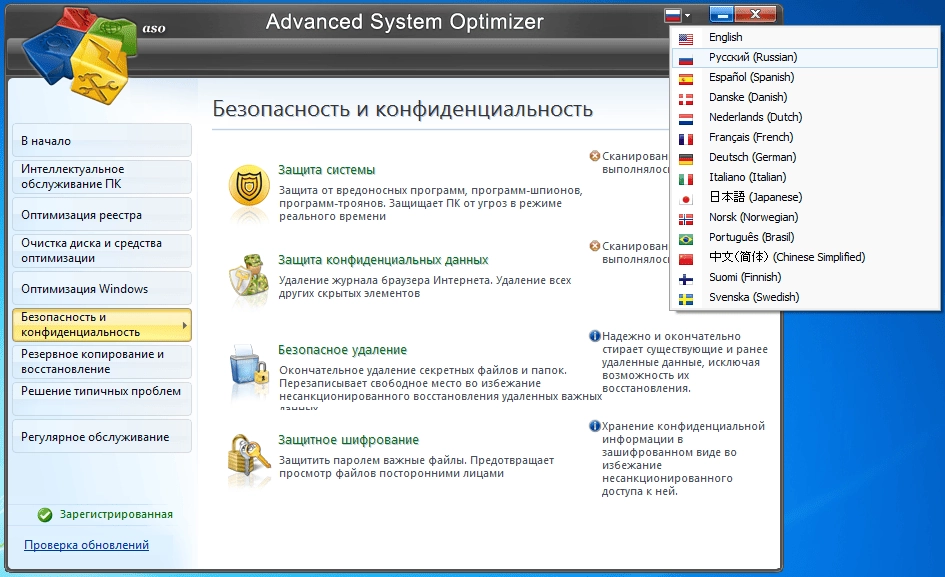Viewport: 945px width, 577px height.
Task: Open the language flag dropdown in title bar
Action: [x=677, y=14]
